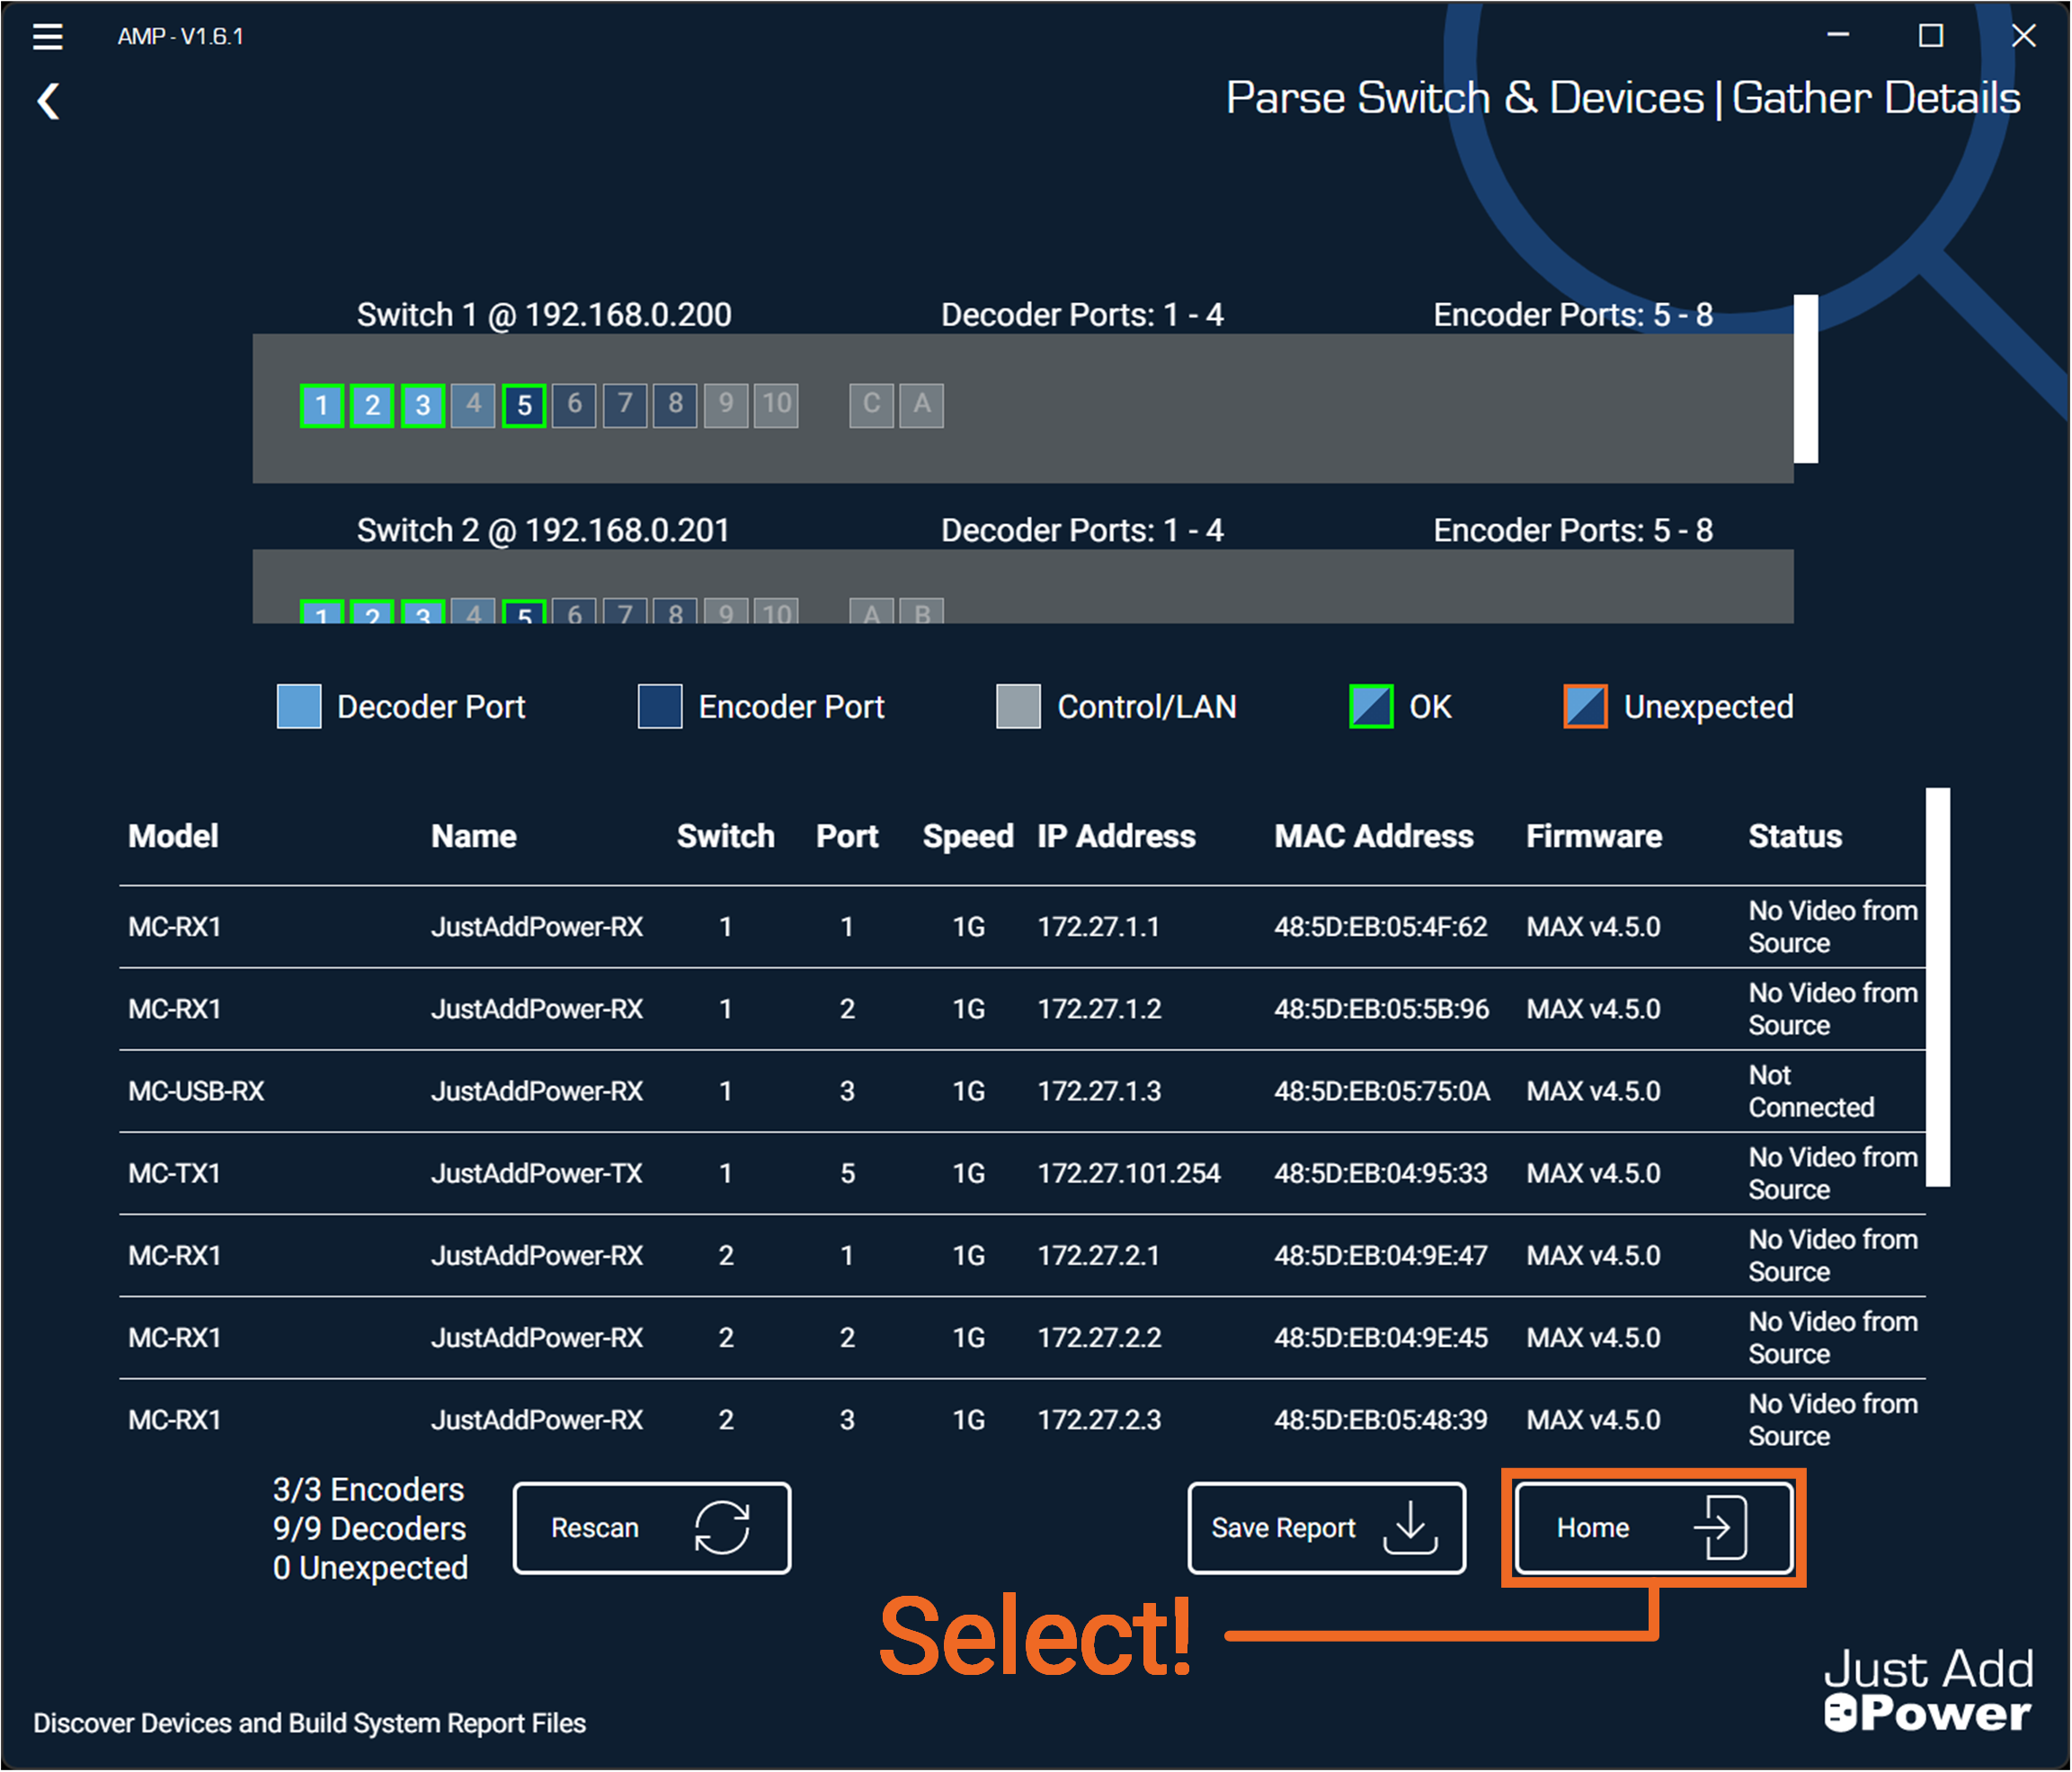Click the Encoder Port legend swatch
Screen dimensions: 2072x1772
click(x=660, y=706)
